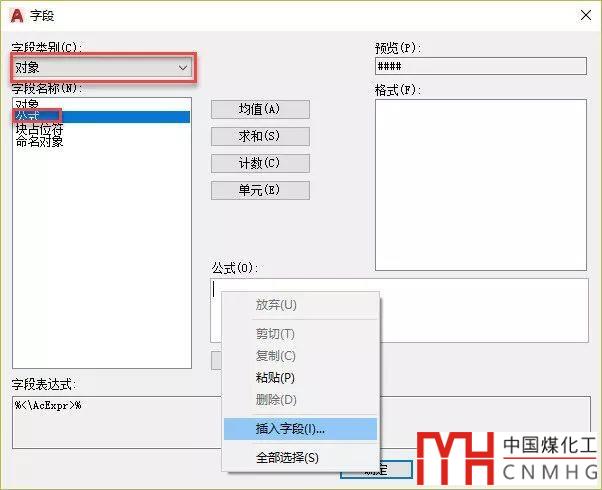Click inside the 格式 format list box
This screenshot has width=602, height=490.
[x=480, y=185]
